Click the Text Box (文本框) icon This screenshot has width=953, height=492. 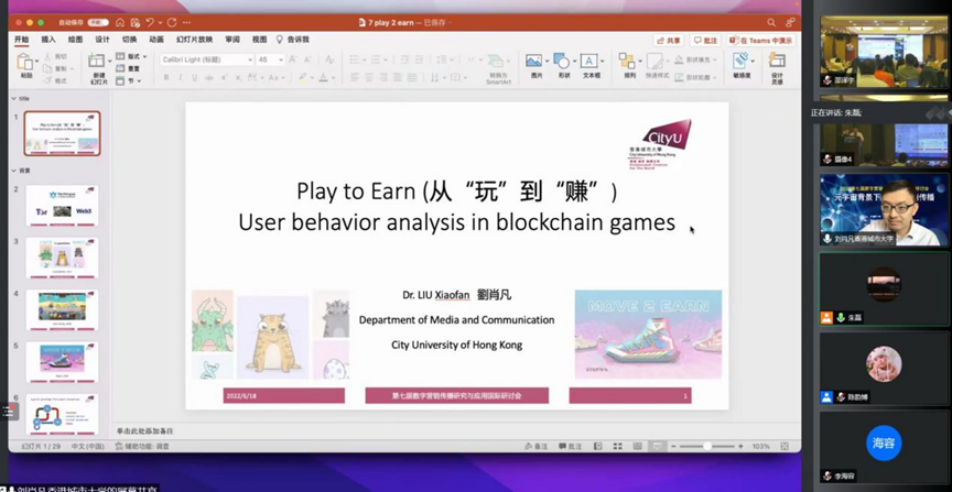point(591,64)
